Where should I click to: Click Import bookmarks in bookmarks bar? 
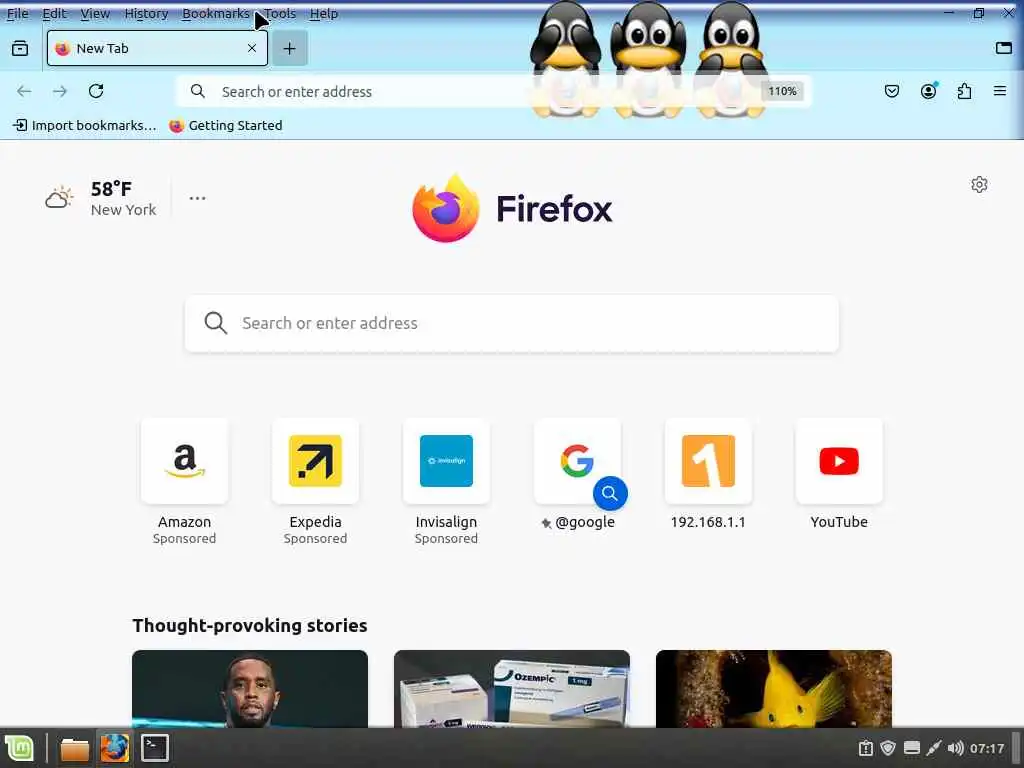click(85, 125)
